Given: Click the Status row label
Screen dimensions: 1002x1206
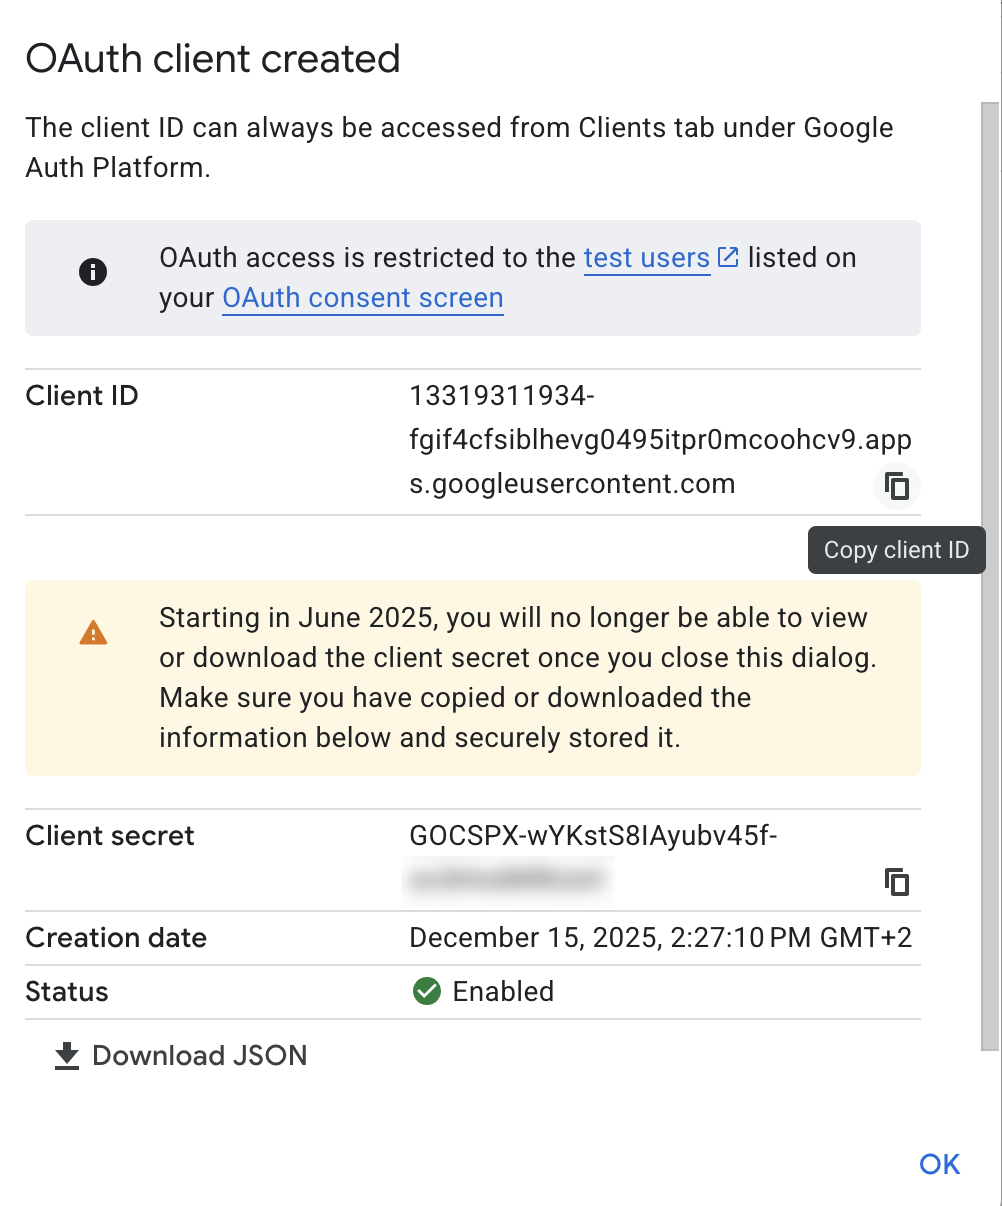Looking at the screenshot, I should tap(66, 991).
